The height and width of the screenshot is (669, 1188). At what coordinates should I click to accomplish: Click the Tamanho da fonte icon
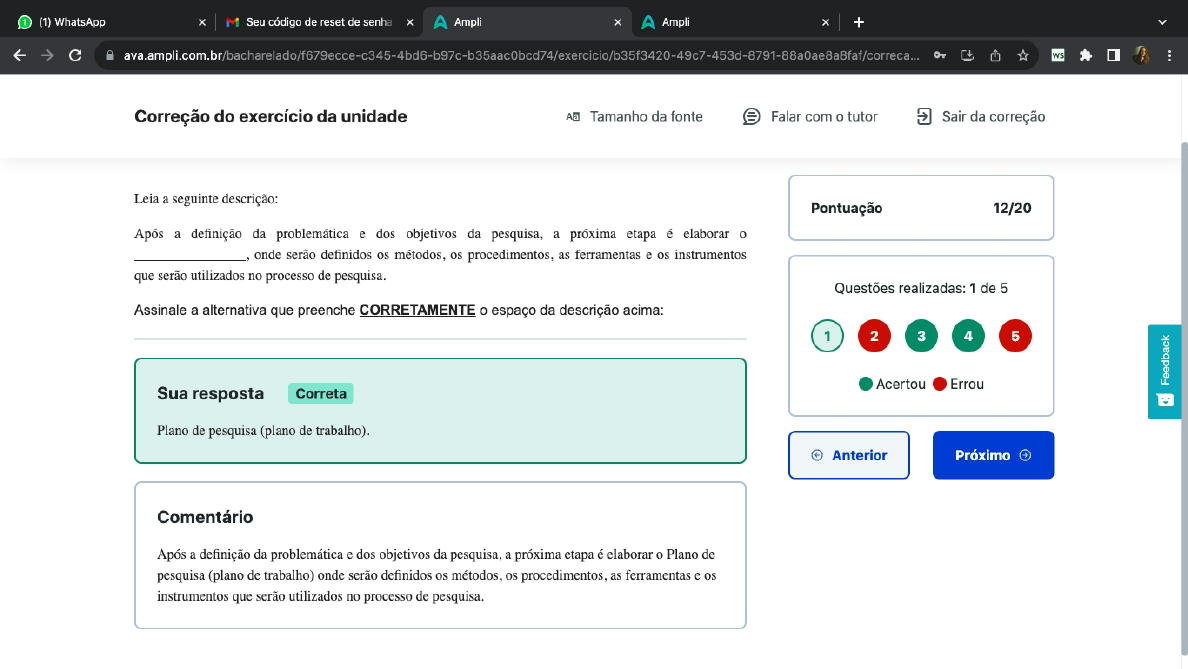(x=573, y=117)
